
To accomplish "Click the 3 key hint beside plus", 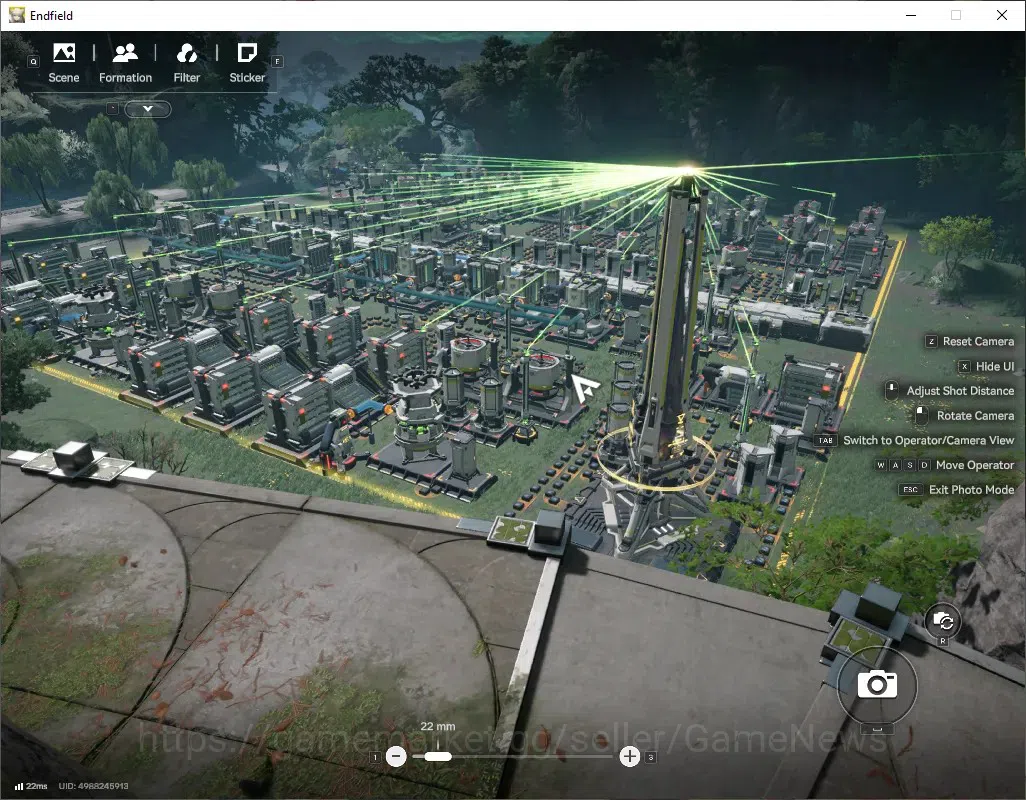I will [x=650, y=757].
